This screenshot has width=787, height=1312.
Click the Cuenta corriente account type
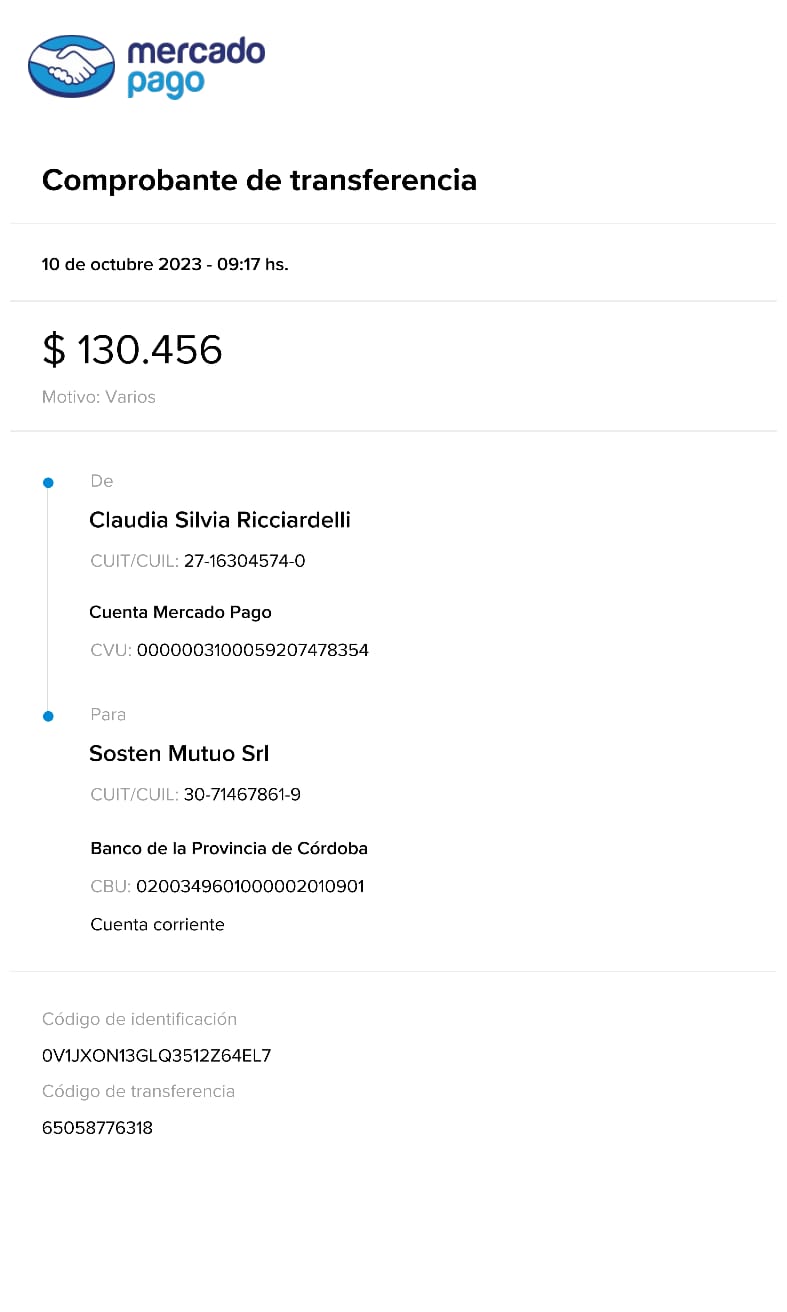157,924
